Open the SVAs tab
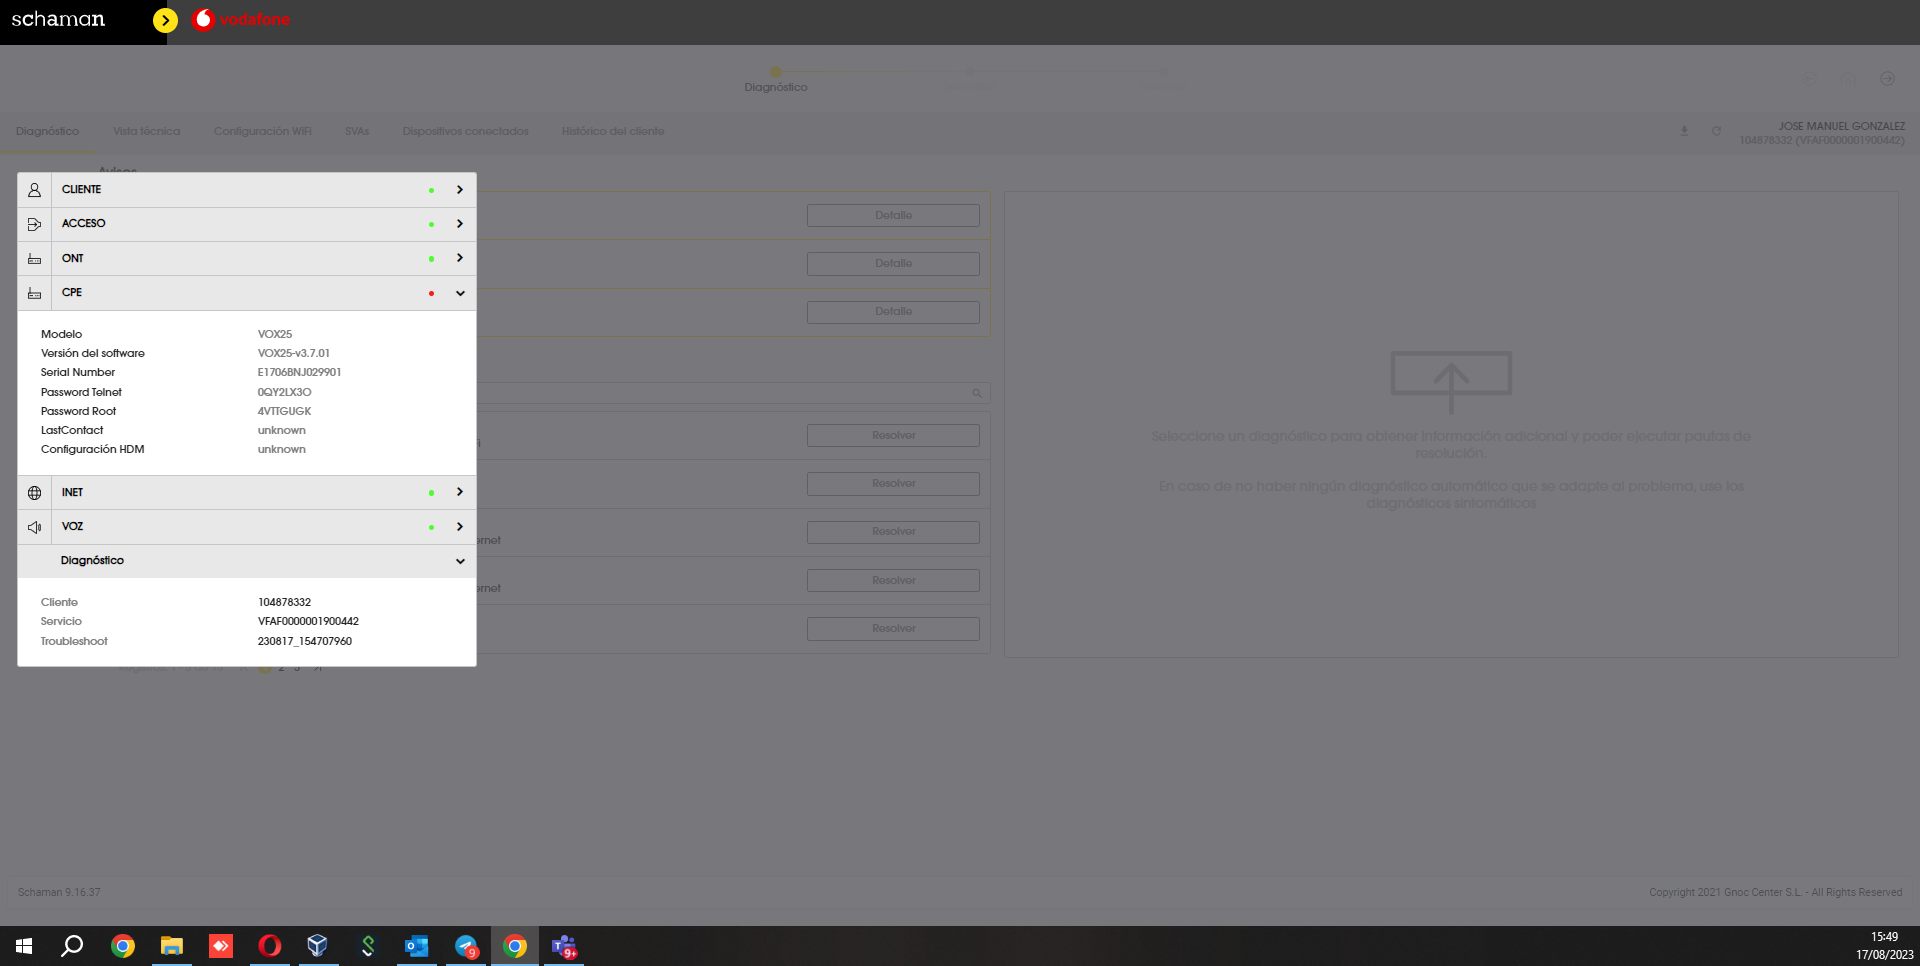The width and height of the screenshot is (1920, 966). 357,131
